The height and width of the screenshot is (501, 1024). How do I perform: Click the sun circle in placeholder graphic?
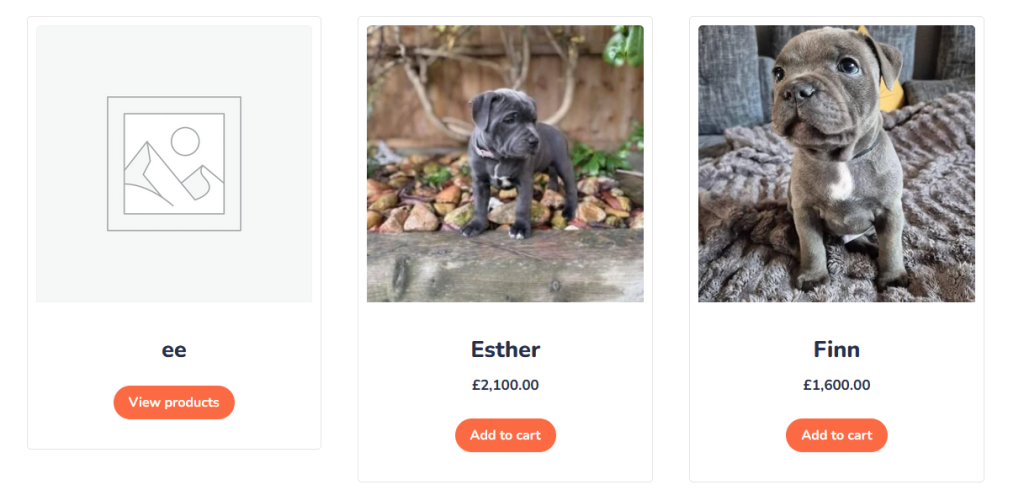pyautogui.click(x=185, y=141)
